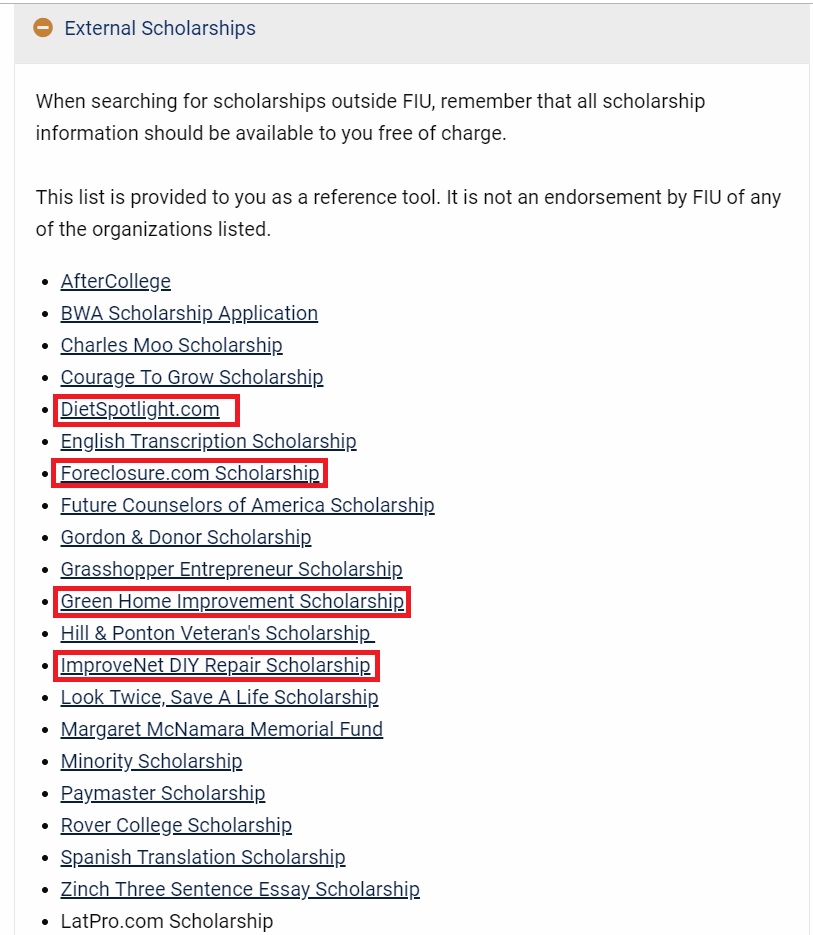
Task: Open Zinch Three Sentence Essay Scholarship
Action: (x=240, y=889)
